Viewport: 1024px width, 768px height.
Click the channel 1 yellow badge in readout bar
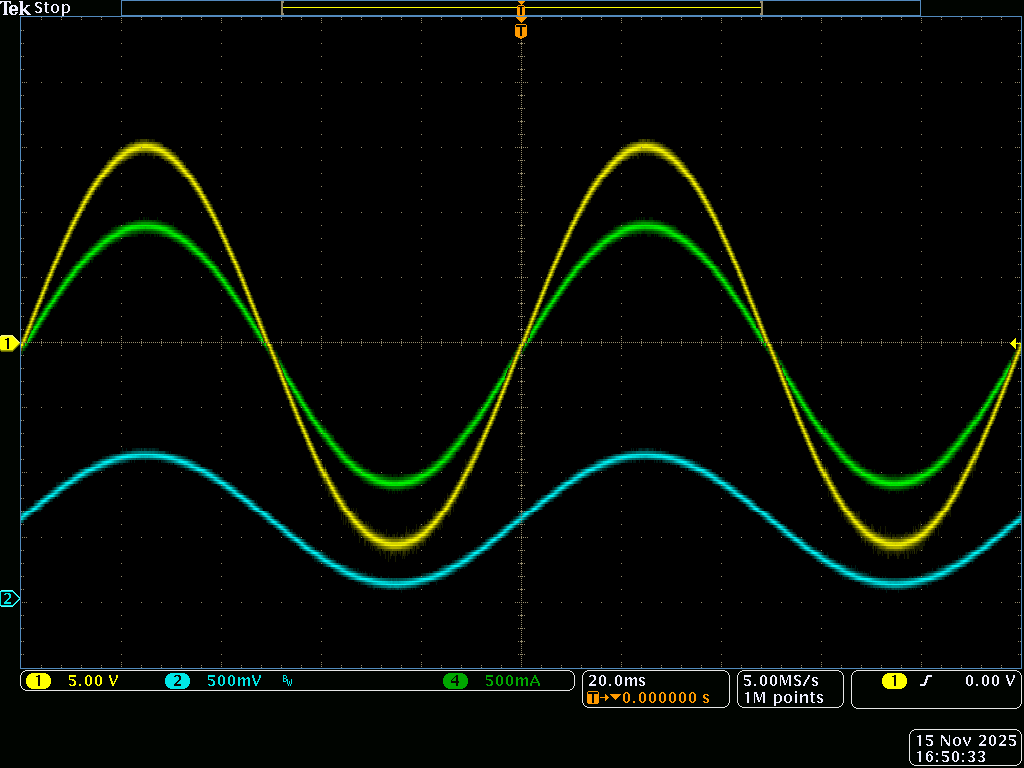click(38, 681)
